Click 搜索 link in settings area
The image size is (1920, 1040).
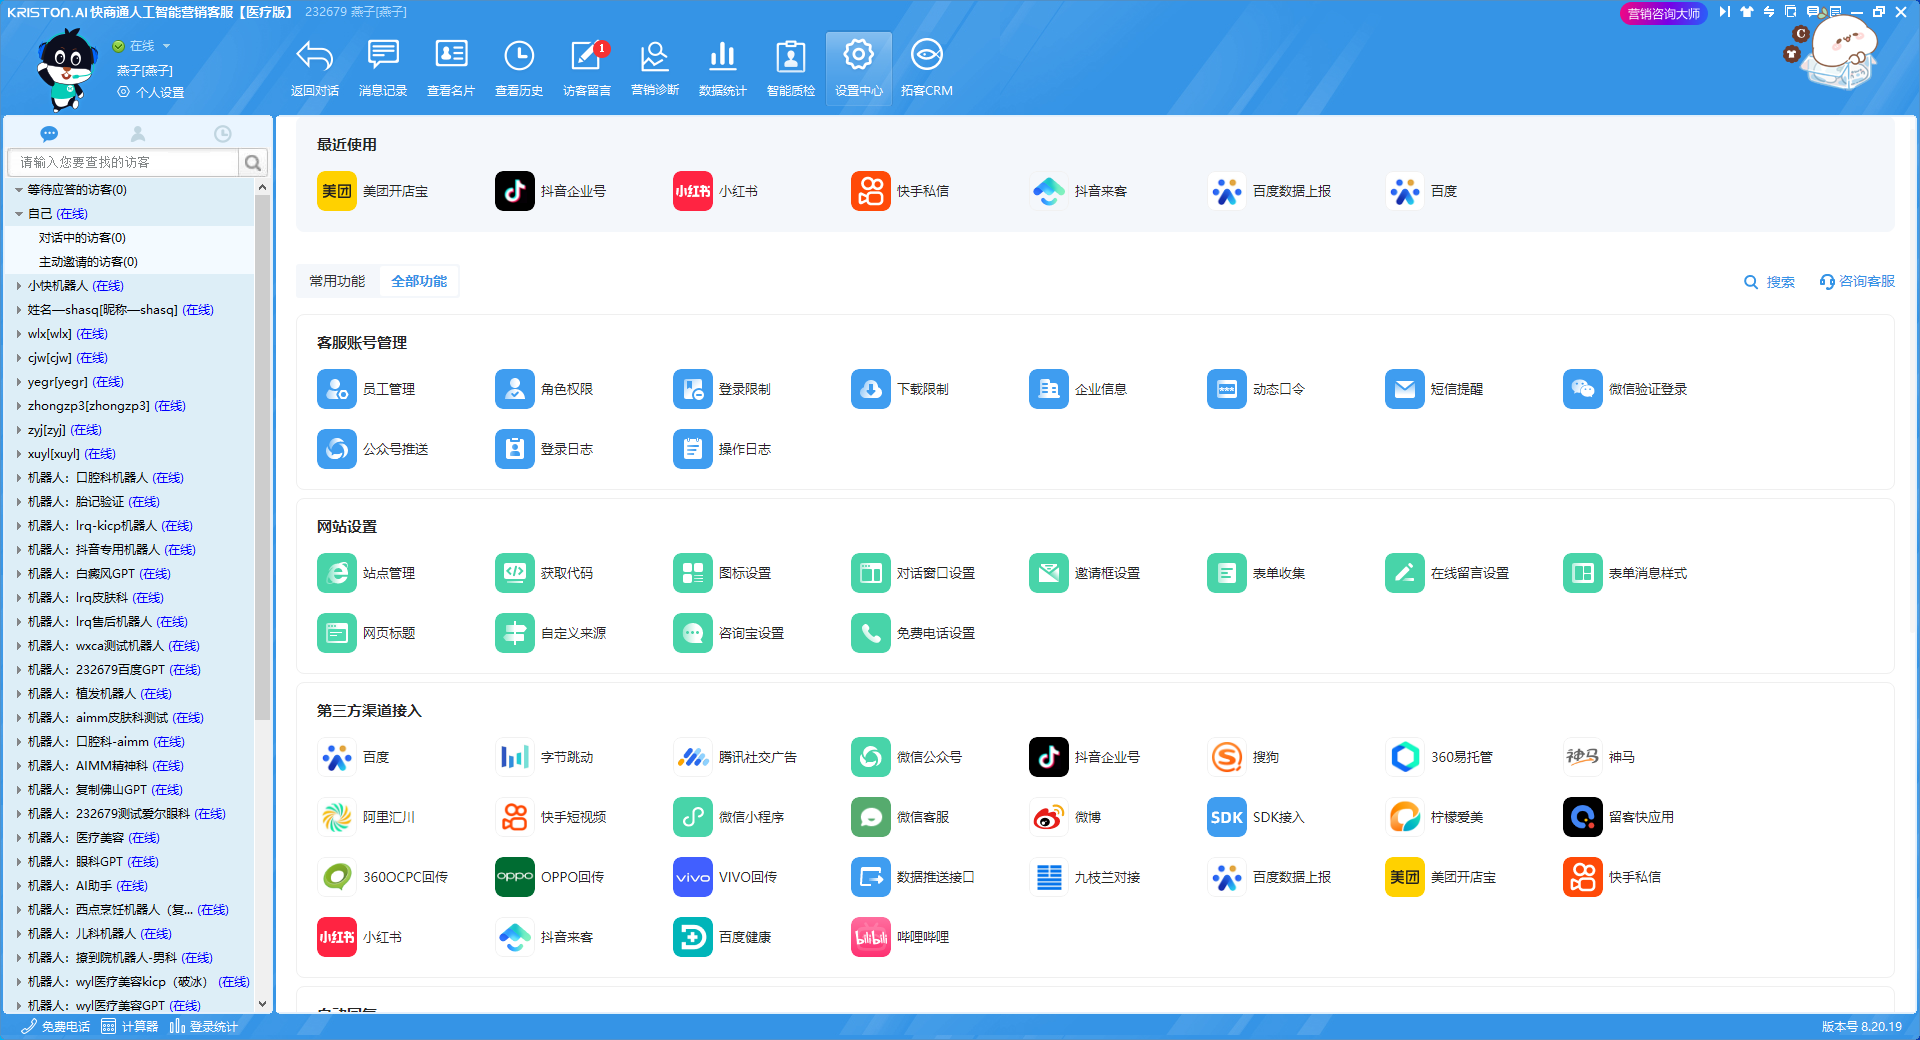point(1769,282)
